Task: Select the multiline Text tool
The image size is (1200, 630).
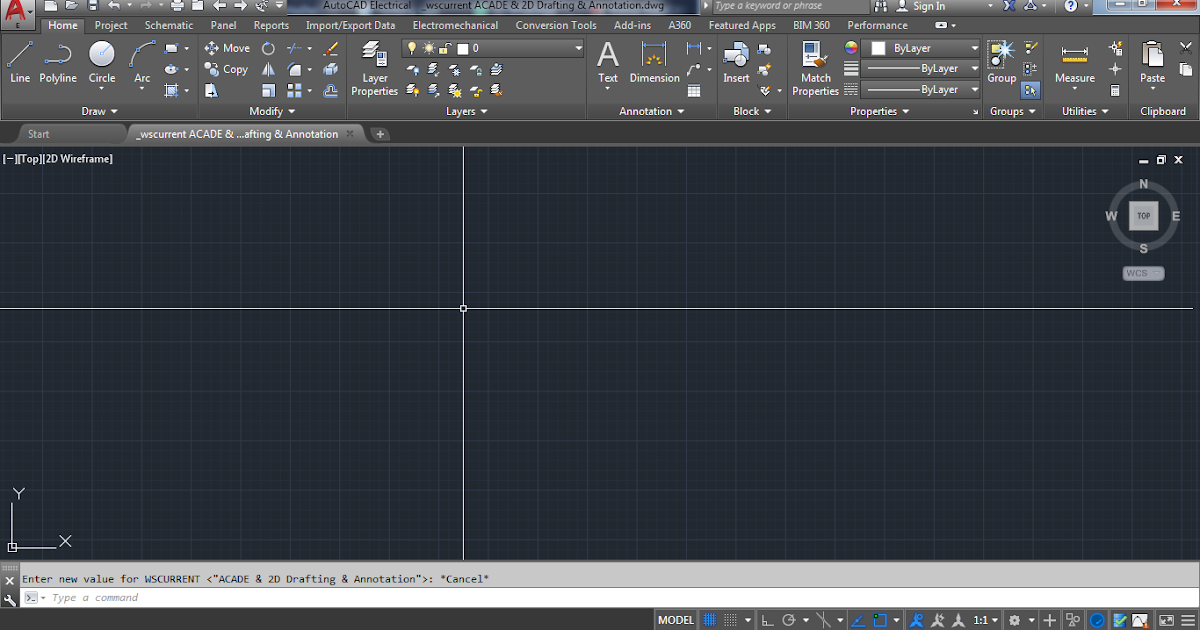Action: coord(607,60)
